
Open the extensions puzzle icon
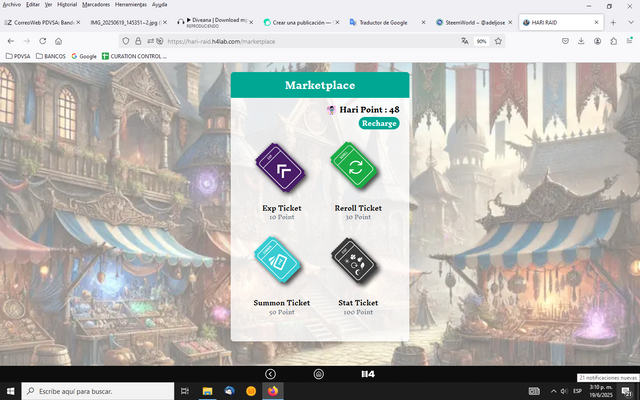[613, 41]
